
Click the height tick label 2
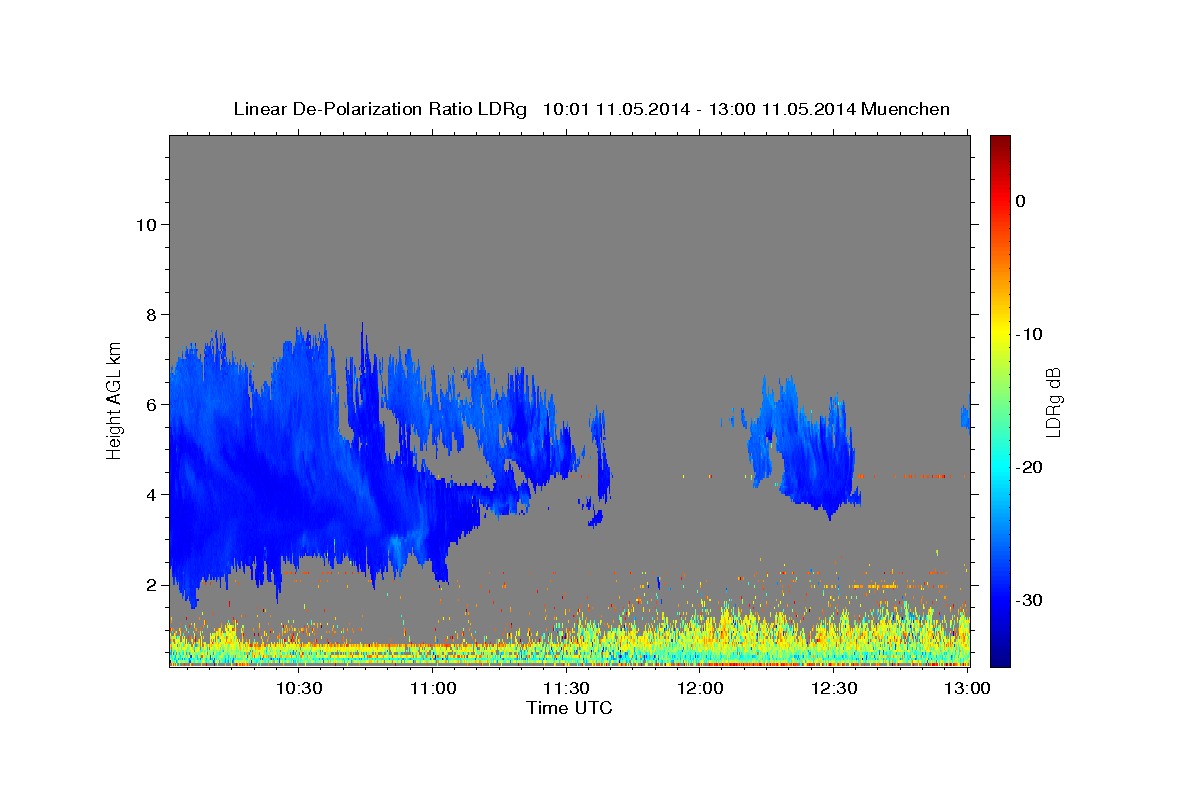pos(150,584)
